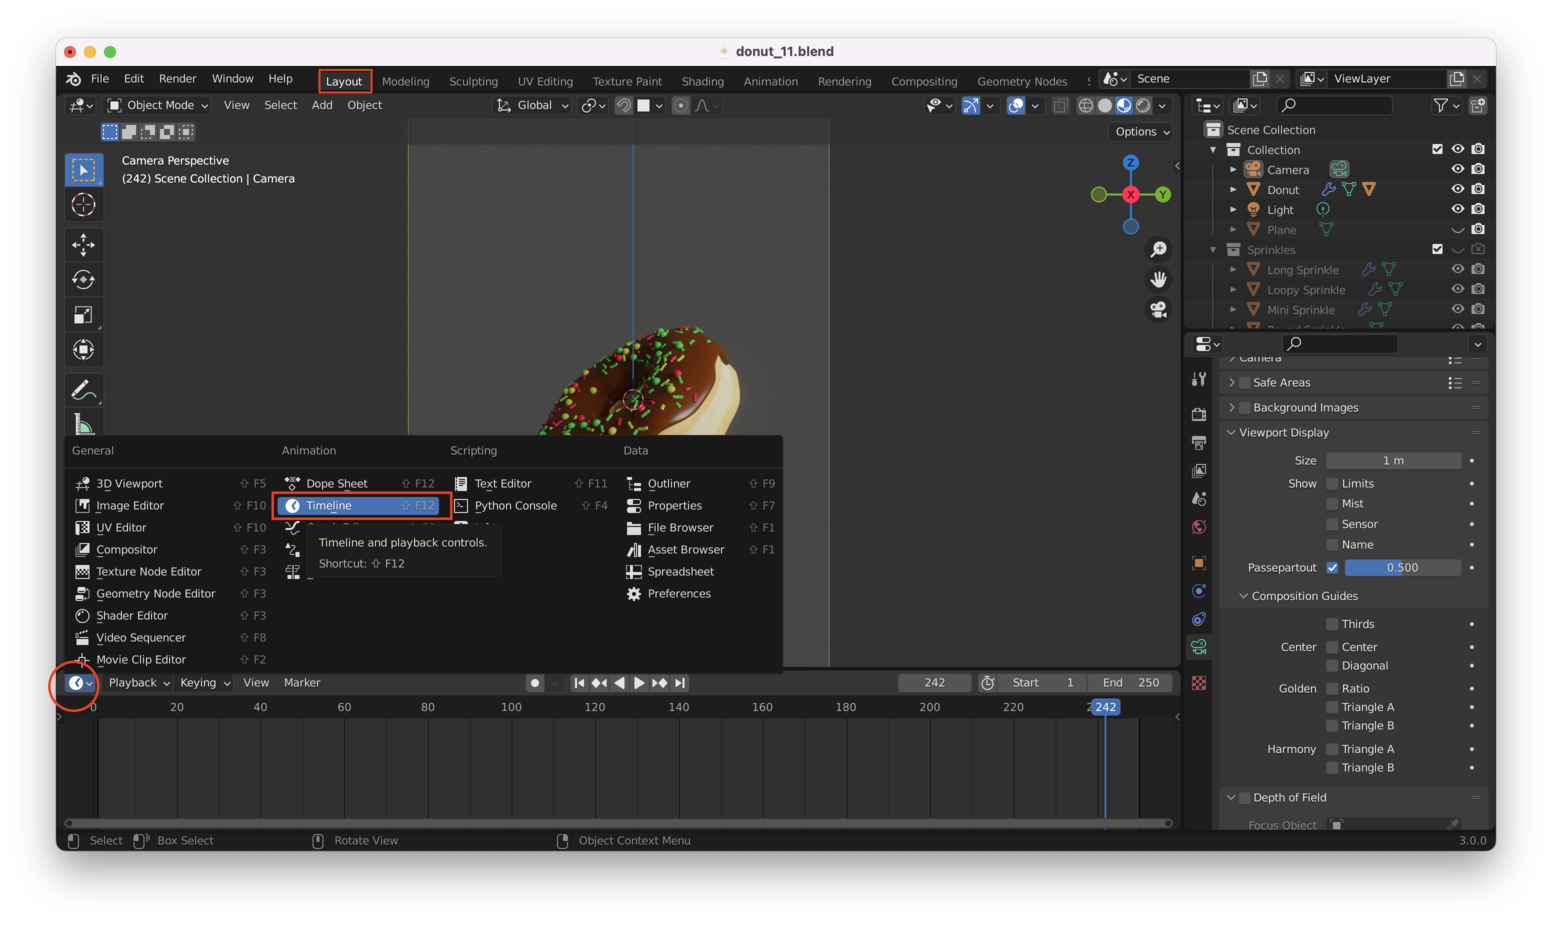Image resolution: width=1552 pixels, height=925 pixels.
Task: Click the 3D cursor tool
Action: tap(84, 205)
